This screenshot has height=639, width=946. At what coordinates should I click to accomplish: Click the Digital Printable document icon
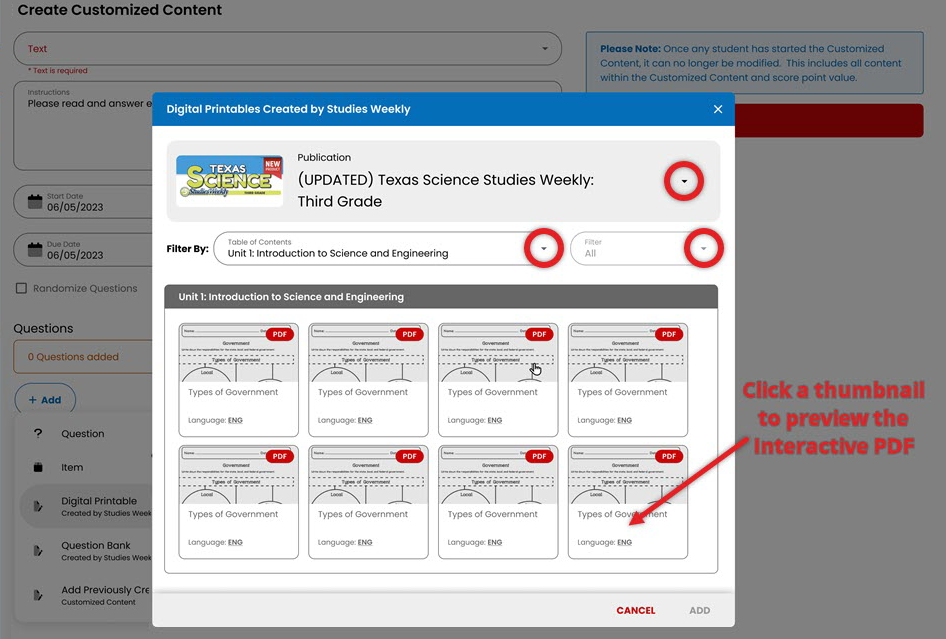[x=38, y=507]
